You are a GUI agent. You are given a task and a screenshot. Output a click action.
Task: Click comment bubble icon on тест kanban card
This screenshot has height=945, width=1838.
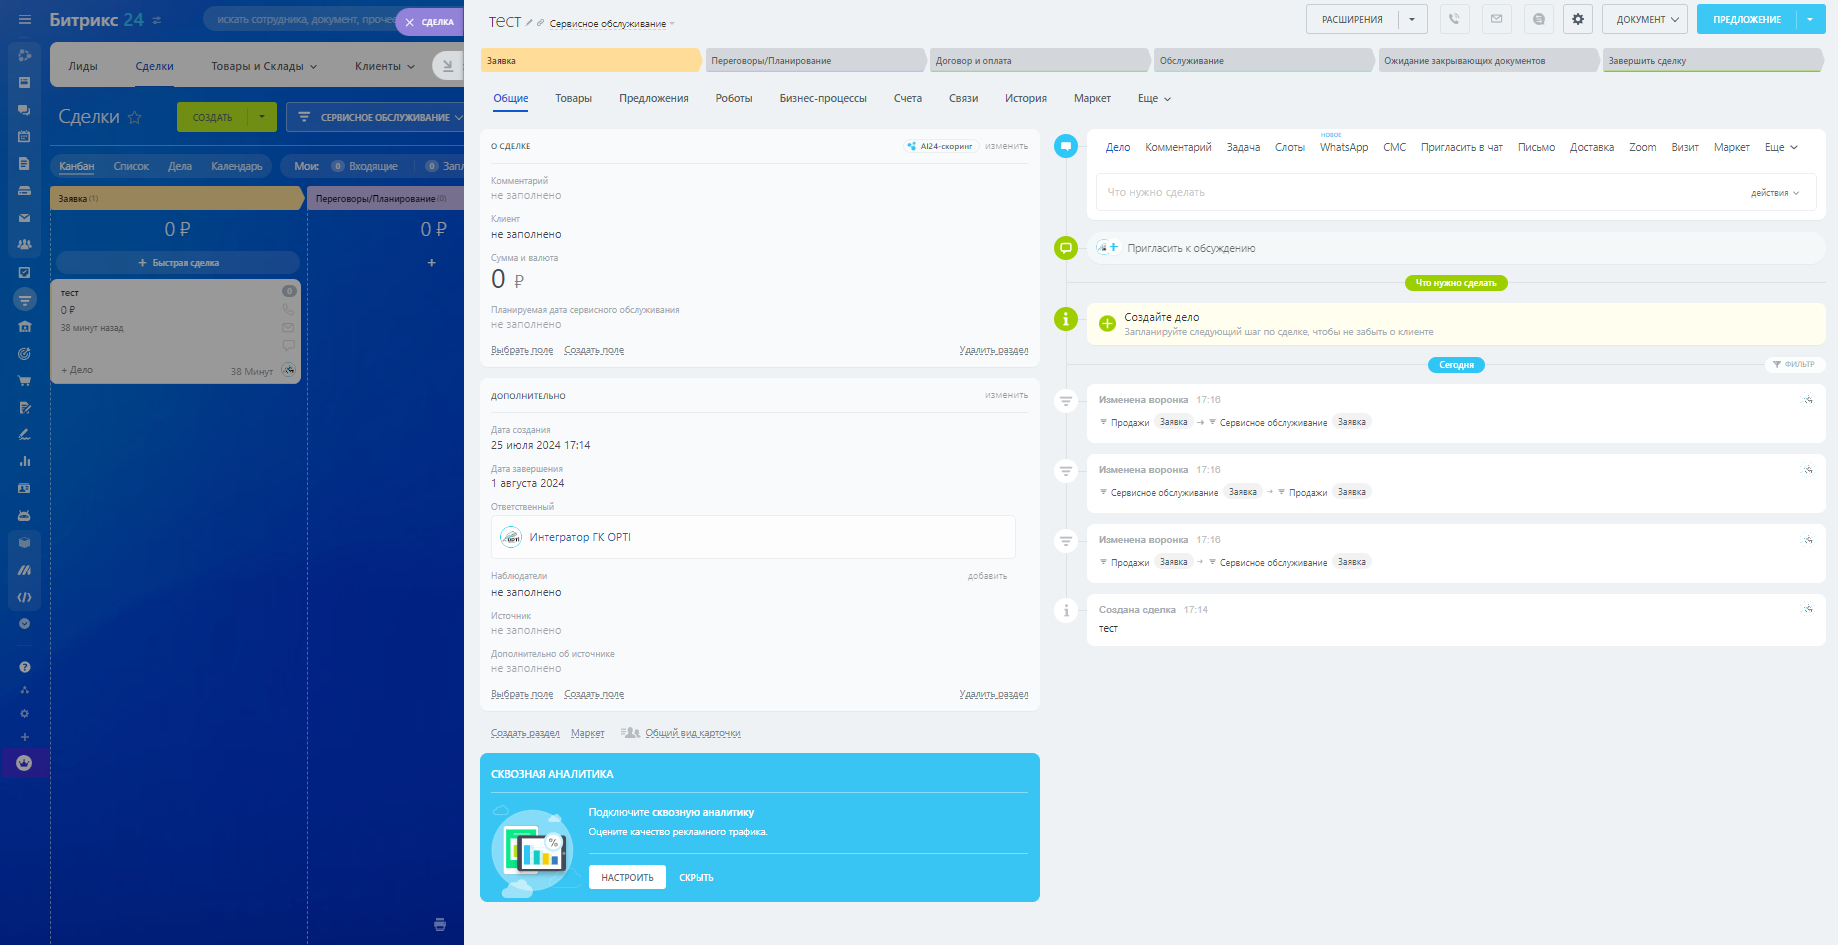point(288,345)
